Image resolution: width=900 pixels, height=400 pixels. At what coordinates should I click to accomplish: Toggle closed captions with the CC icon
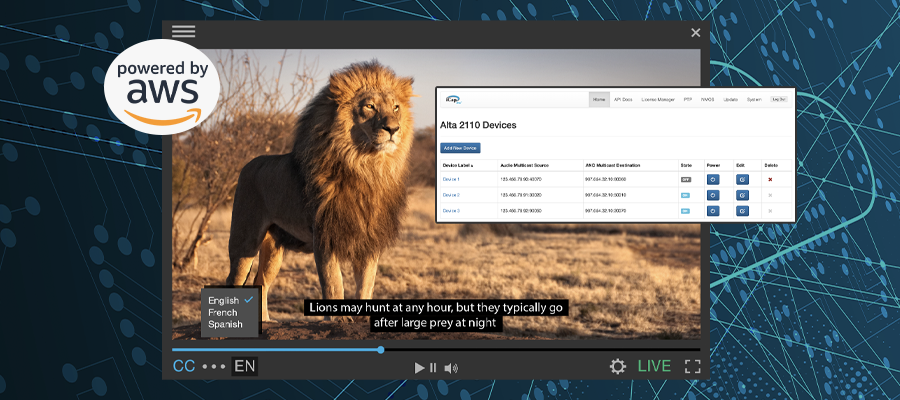coord(184,366)
